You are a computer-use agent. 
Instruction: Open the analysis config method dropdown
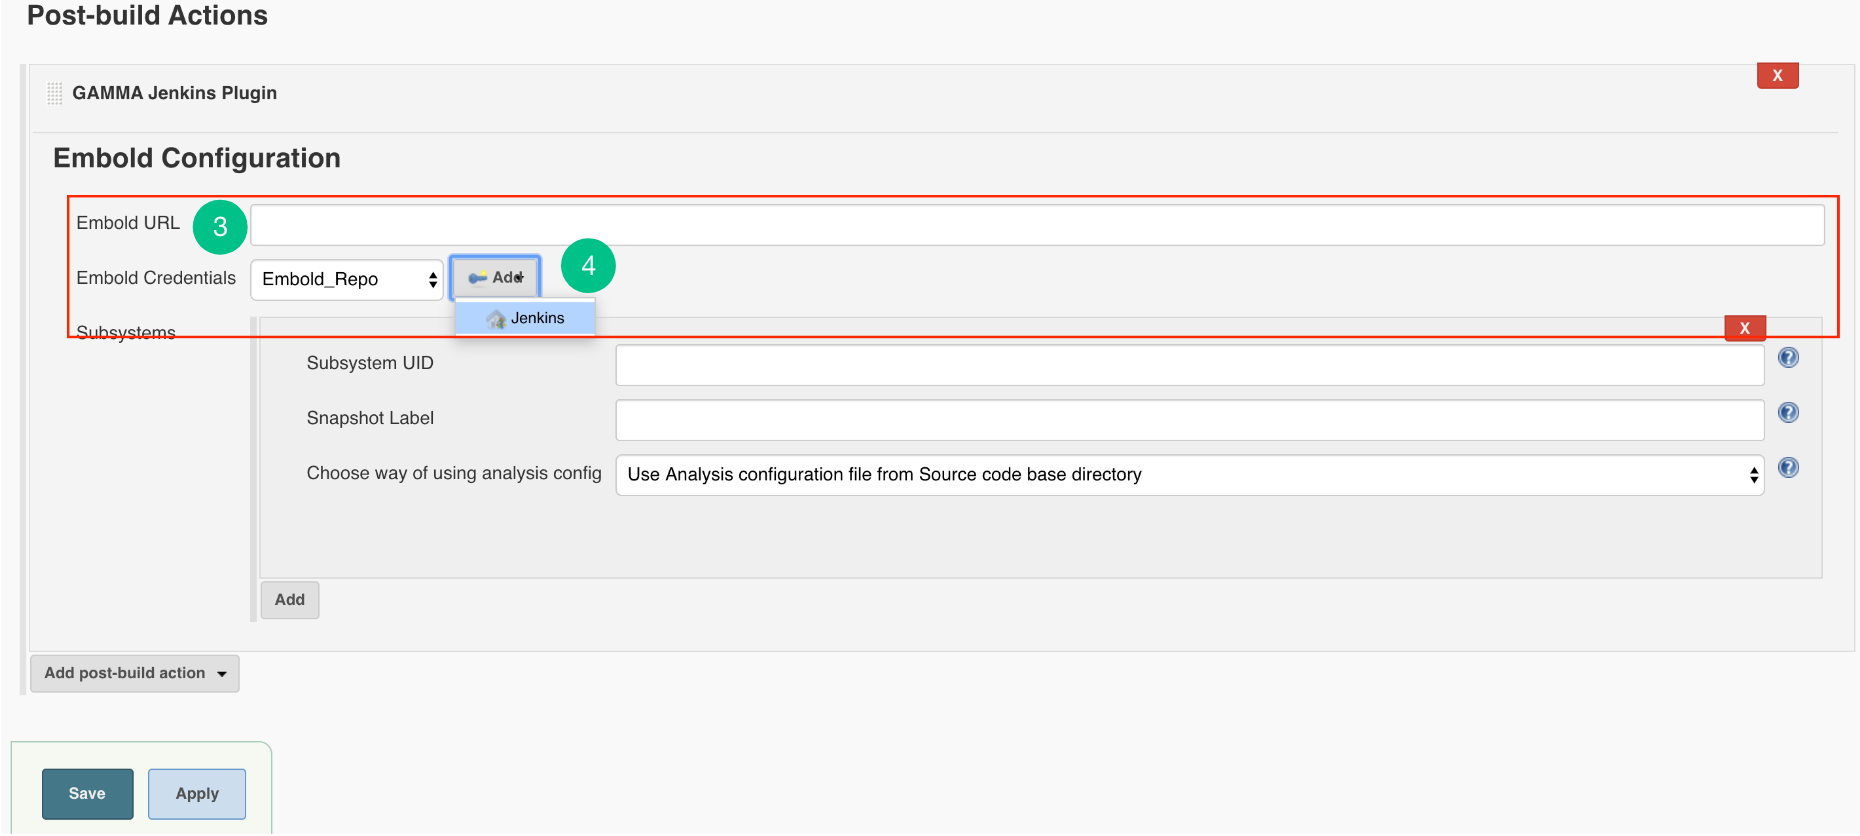[1190, 474]
